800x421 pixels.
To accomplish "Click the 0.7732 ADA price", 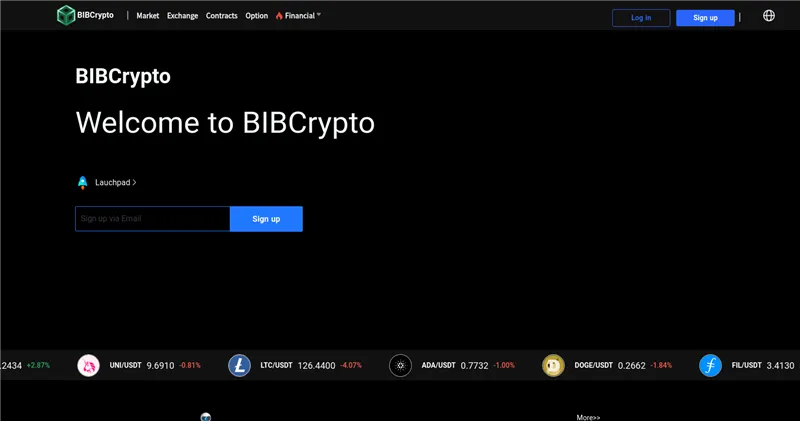I will (474, 366).
